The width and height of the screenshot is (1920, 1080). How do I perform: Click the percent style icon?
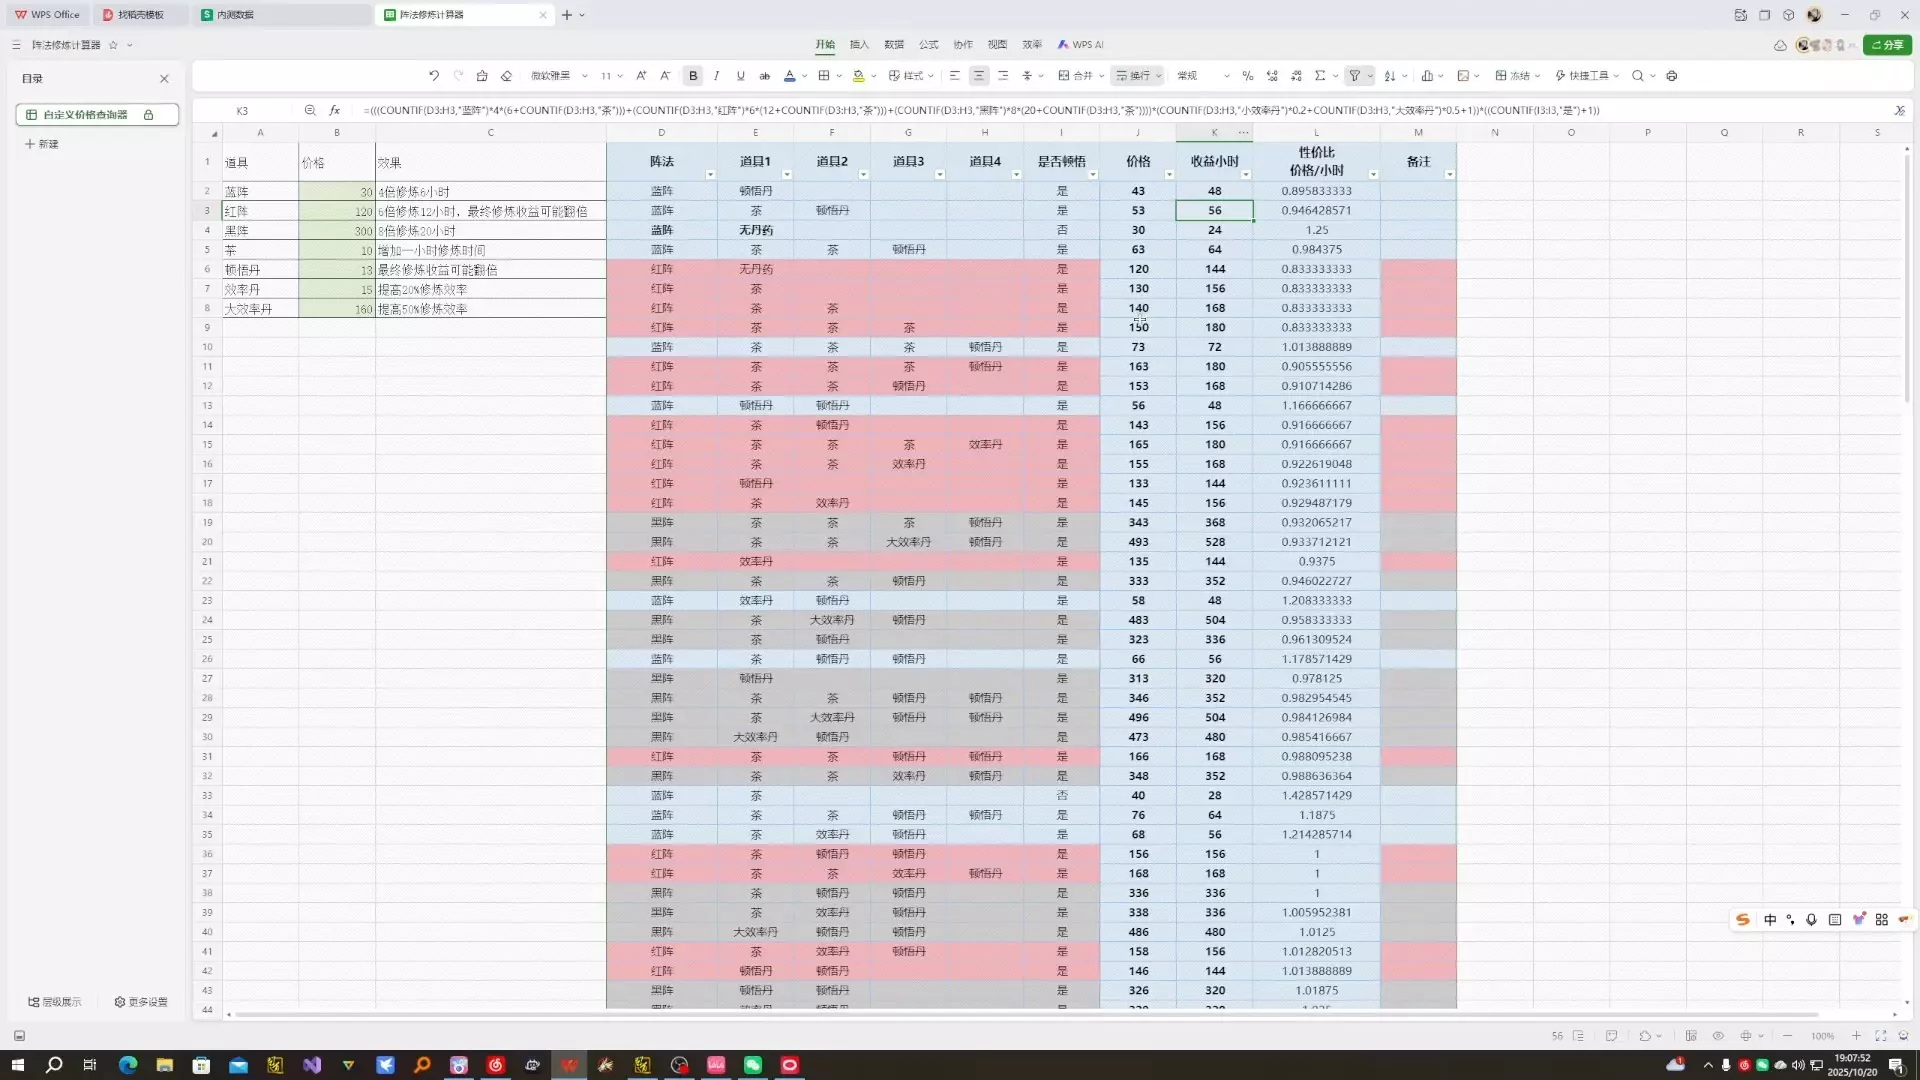point(1247,76)
